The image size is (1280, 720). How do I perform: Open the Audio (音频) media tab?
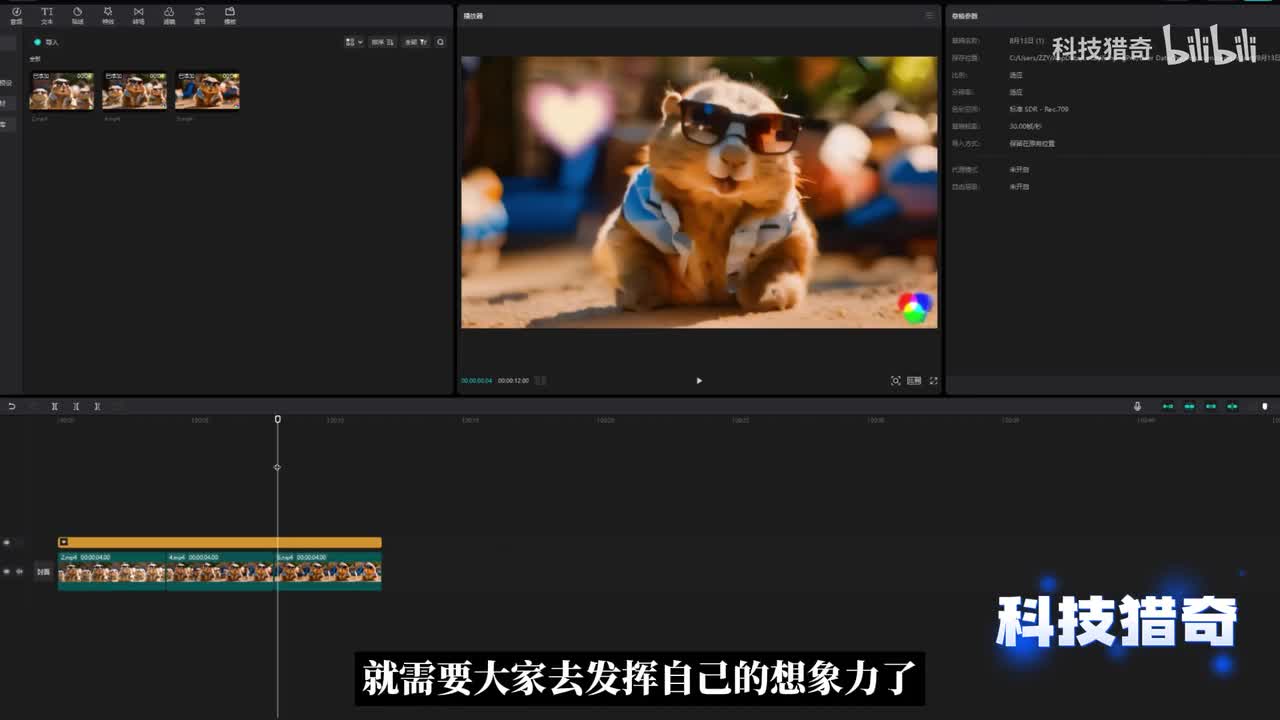click(16, 14)
